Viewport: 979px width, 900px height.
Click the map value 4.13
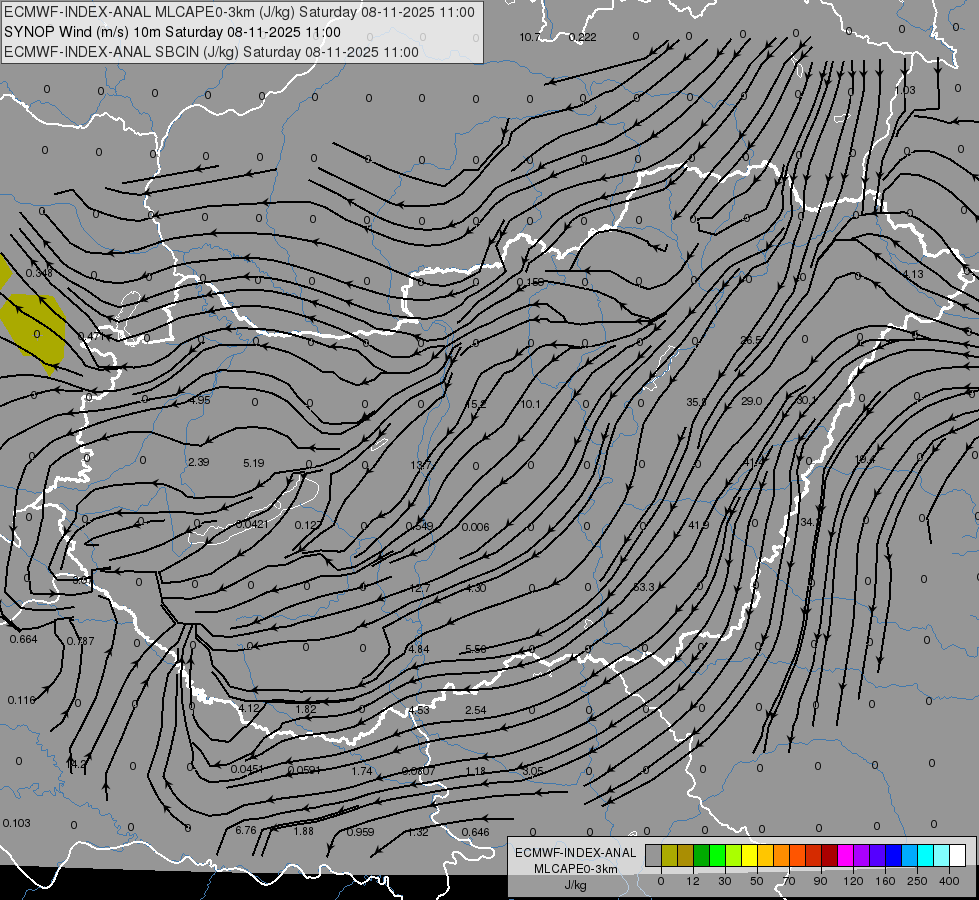tap(913, 274)
